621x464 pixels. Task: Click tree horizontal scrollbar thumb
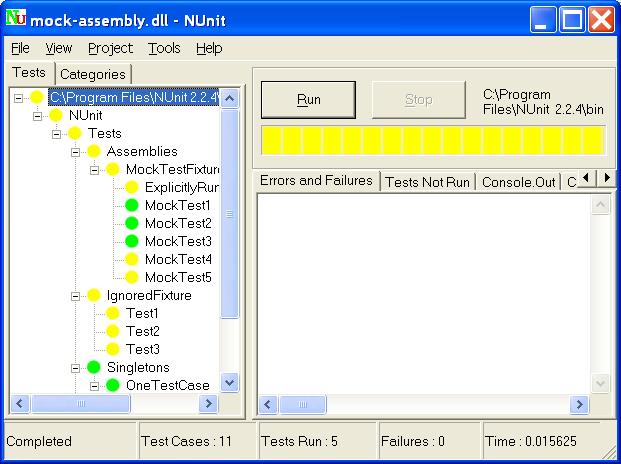[x=81, y=404]
